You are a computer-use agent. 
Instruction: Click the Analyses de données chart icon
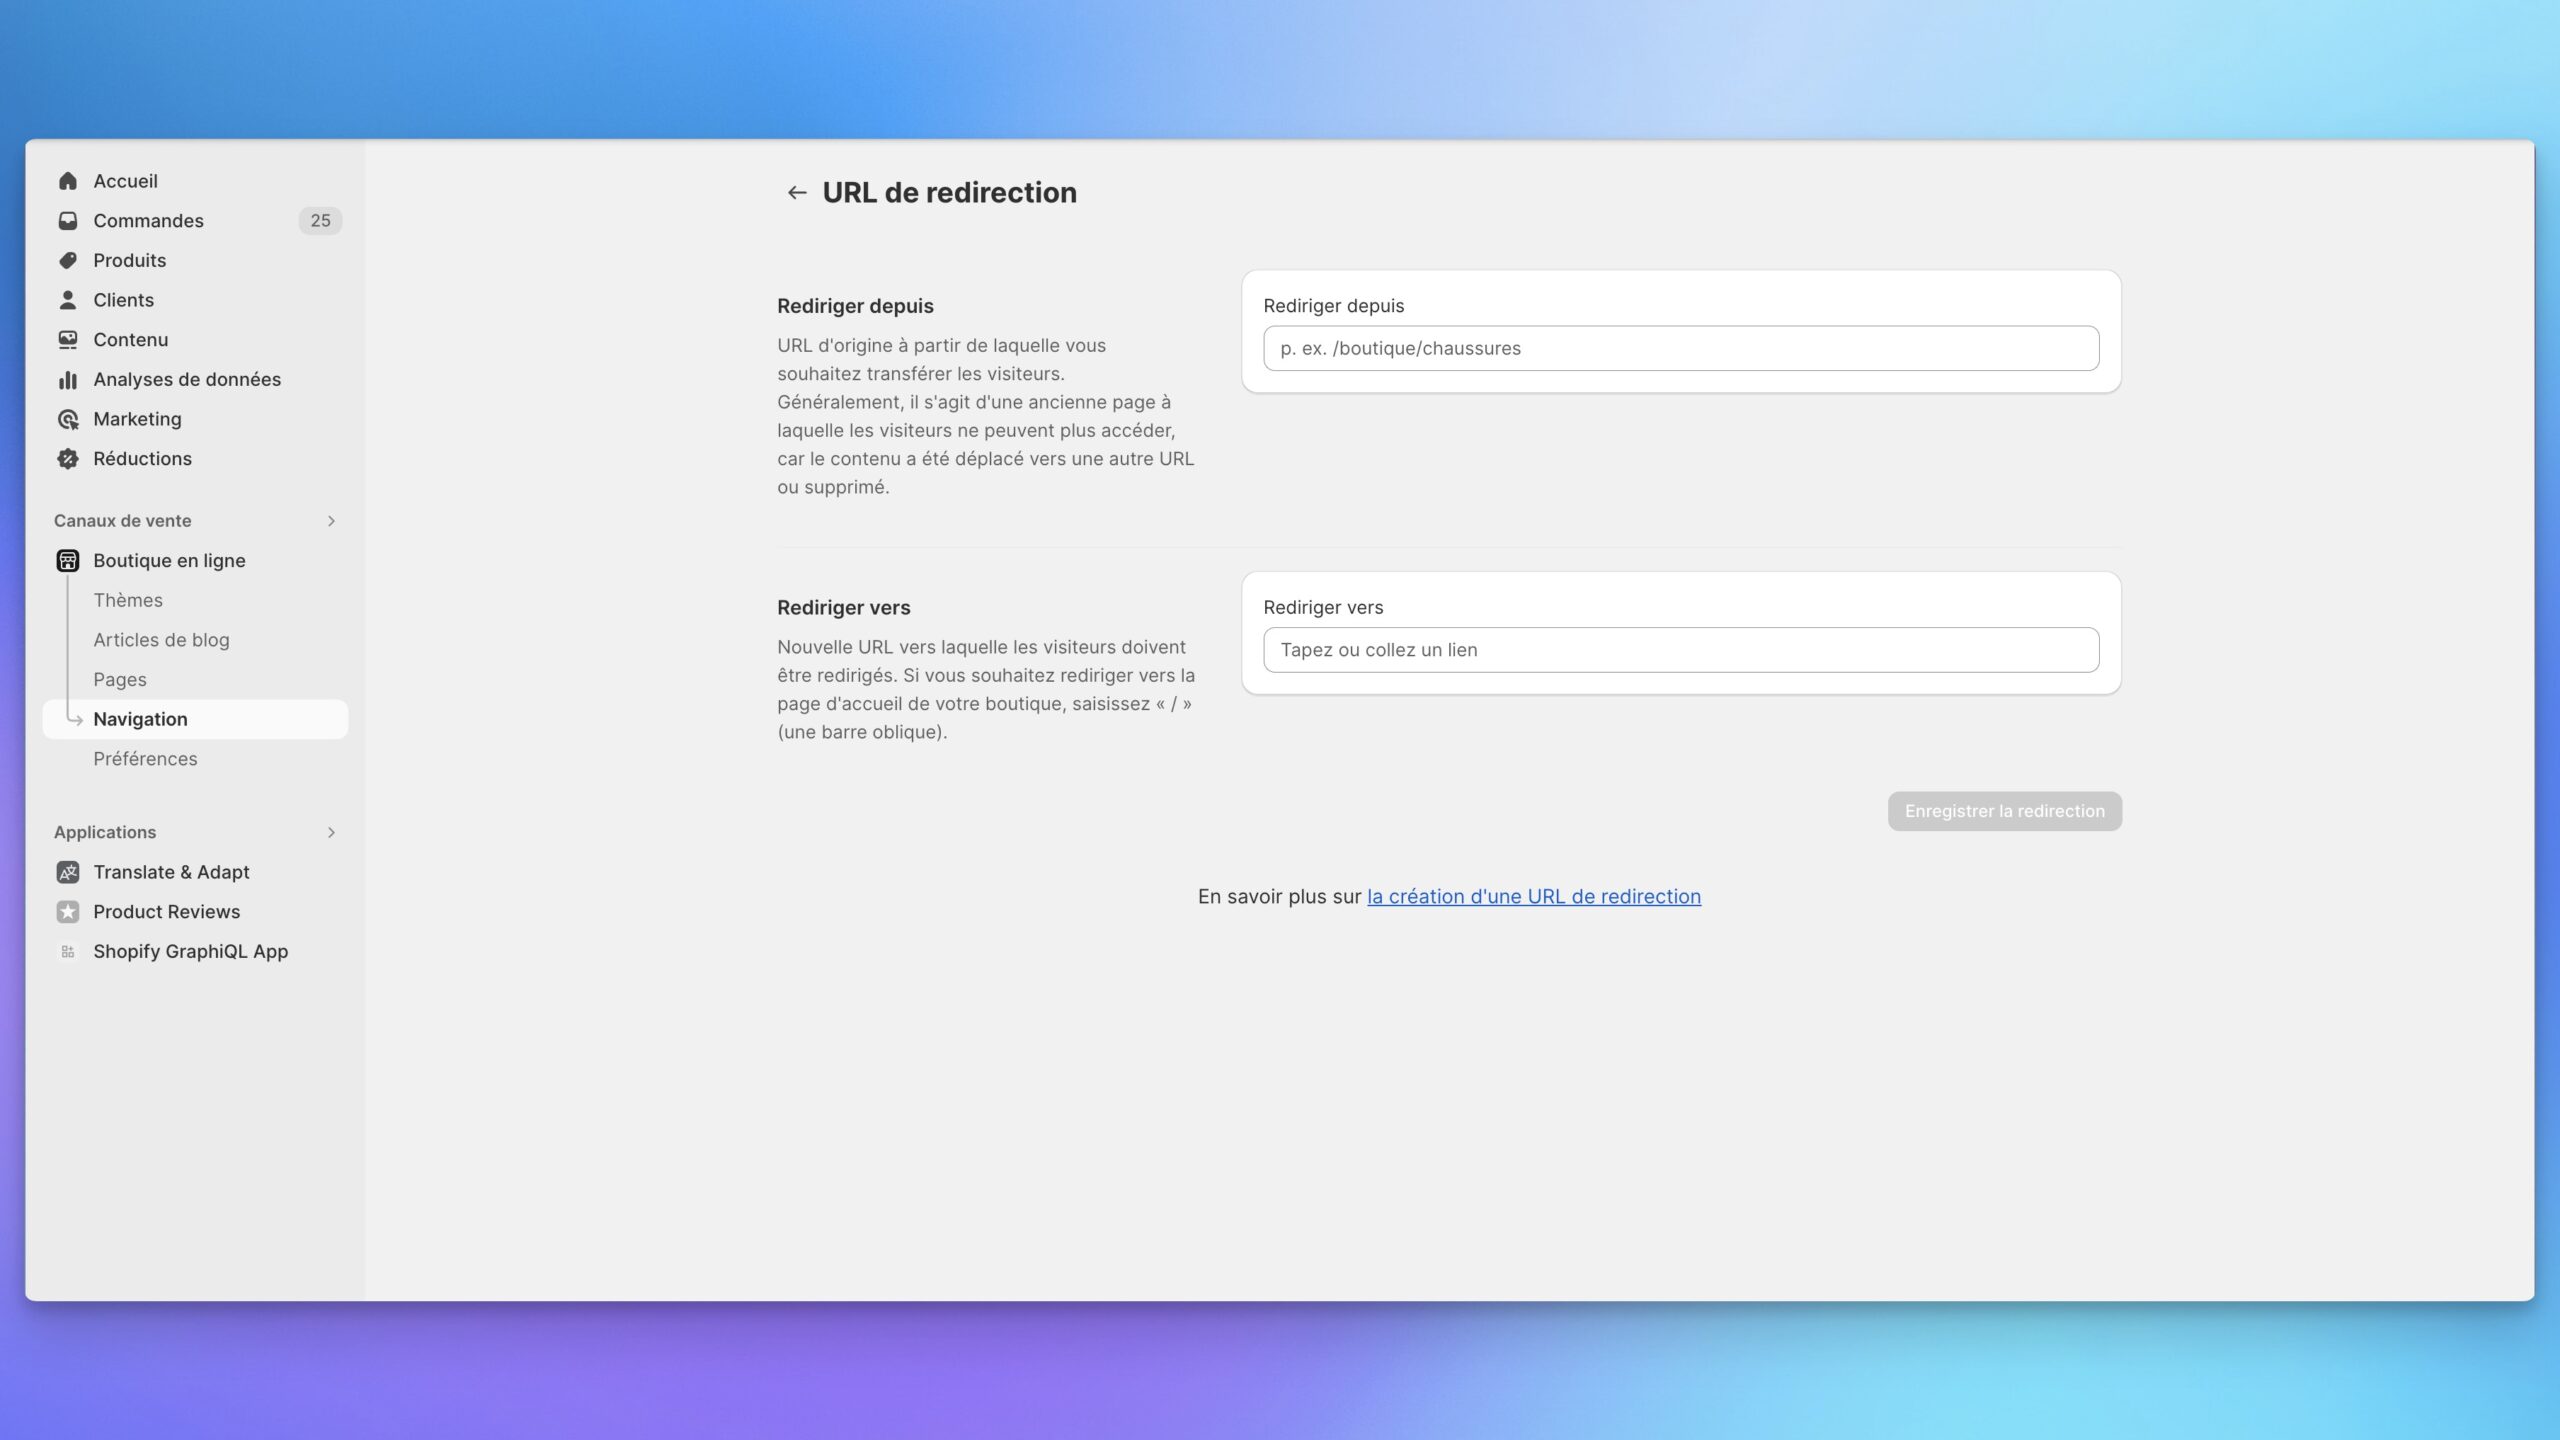[x=68, y=379]
